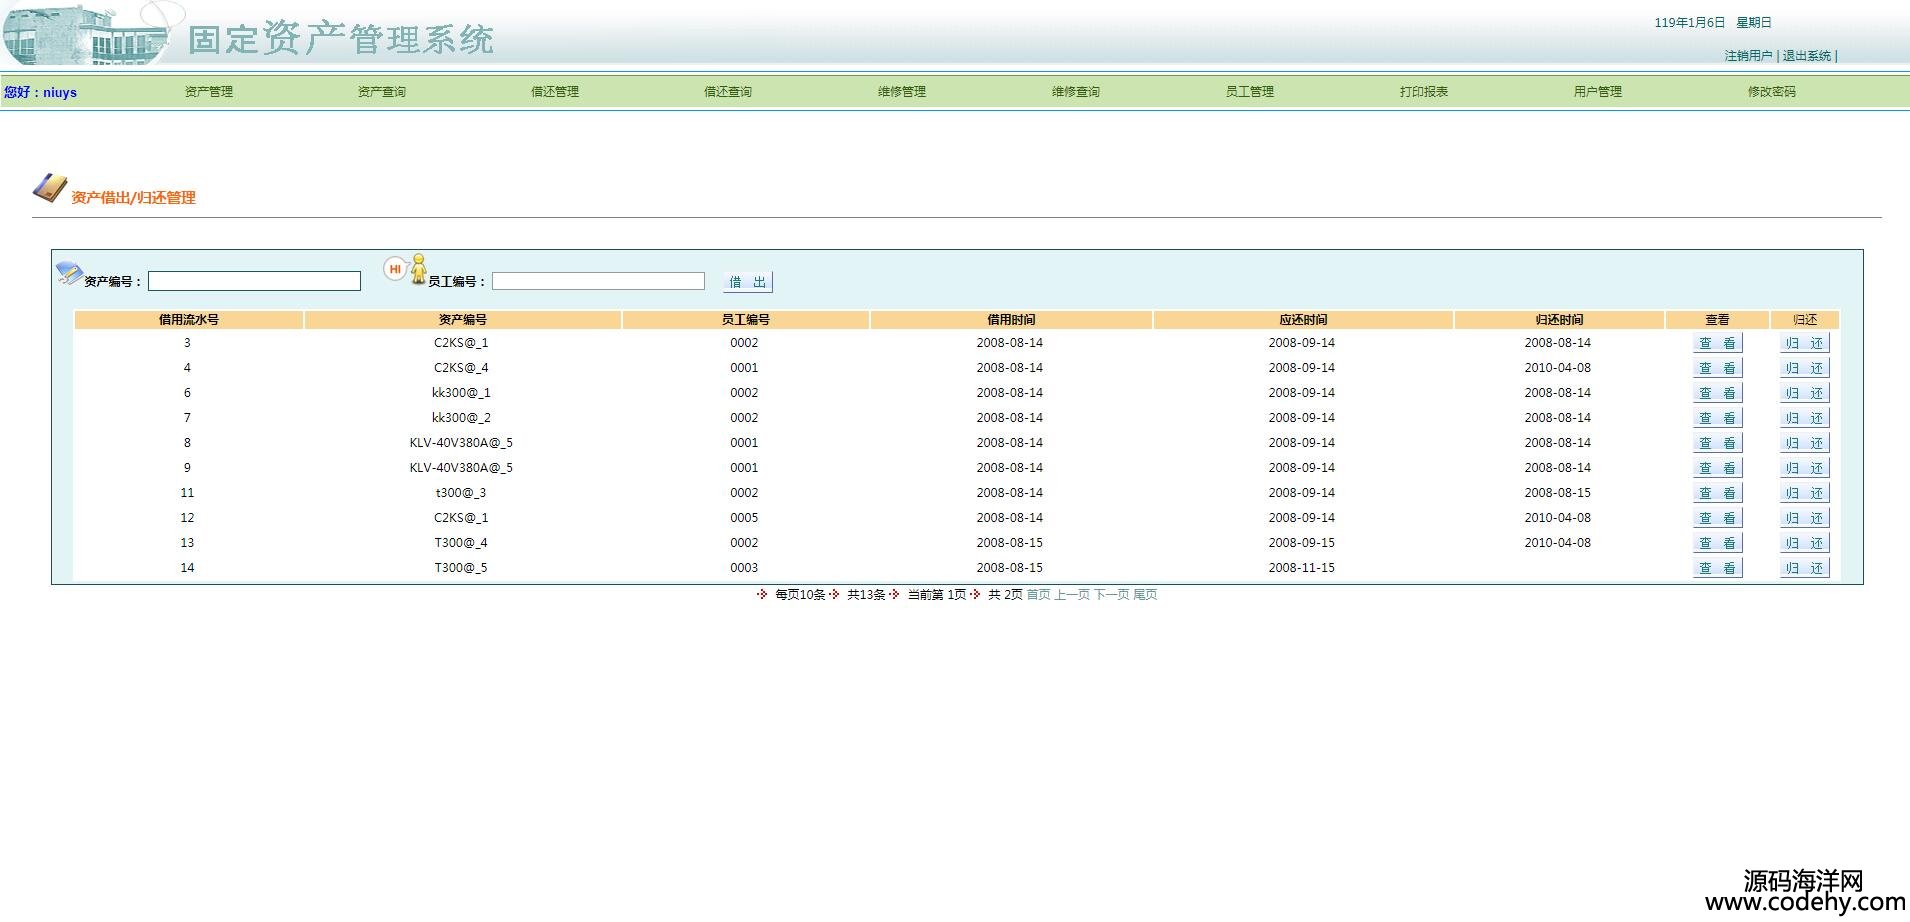Open the 打印报表 menu
This screenshot has width=1910, height=922.
click(x=1424, y=92)
